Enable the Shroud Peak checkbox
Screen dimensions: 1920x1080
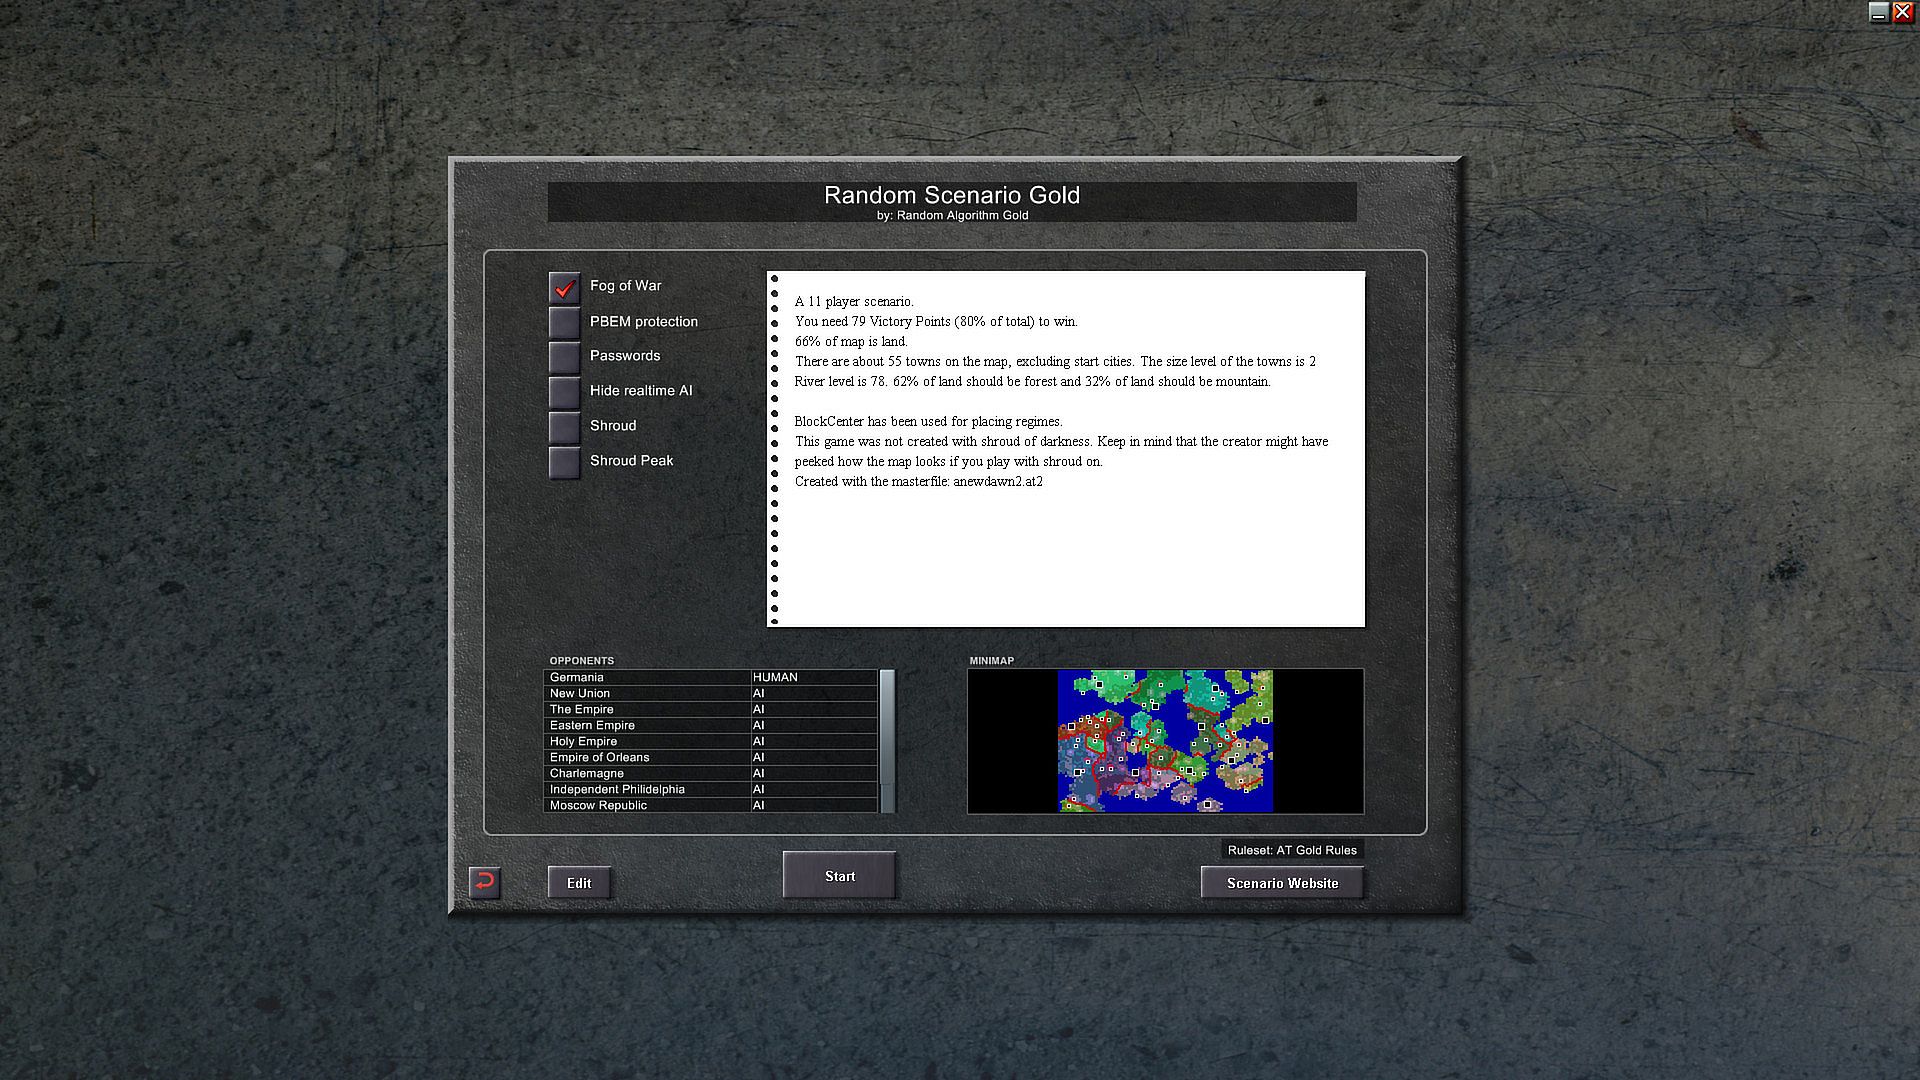(x=564, y=462)
